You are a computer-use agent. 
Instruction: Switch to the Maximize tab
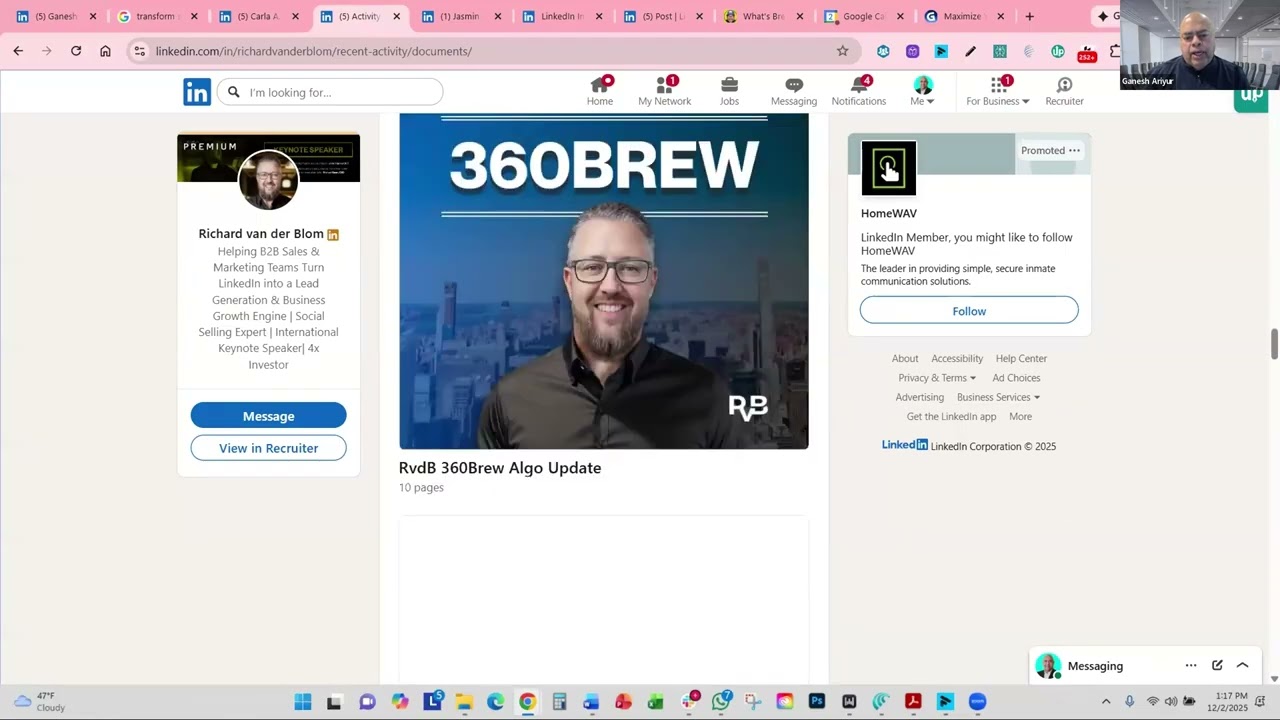(x=965, y=17)
